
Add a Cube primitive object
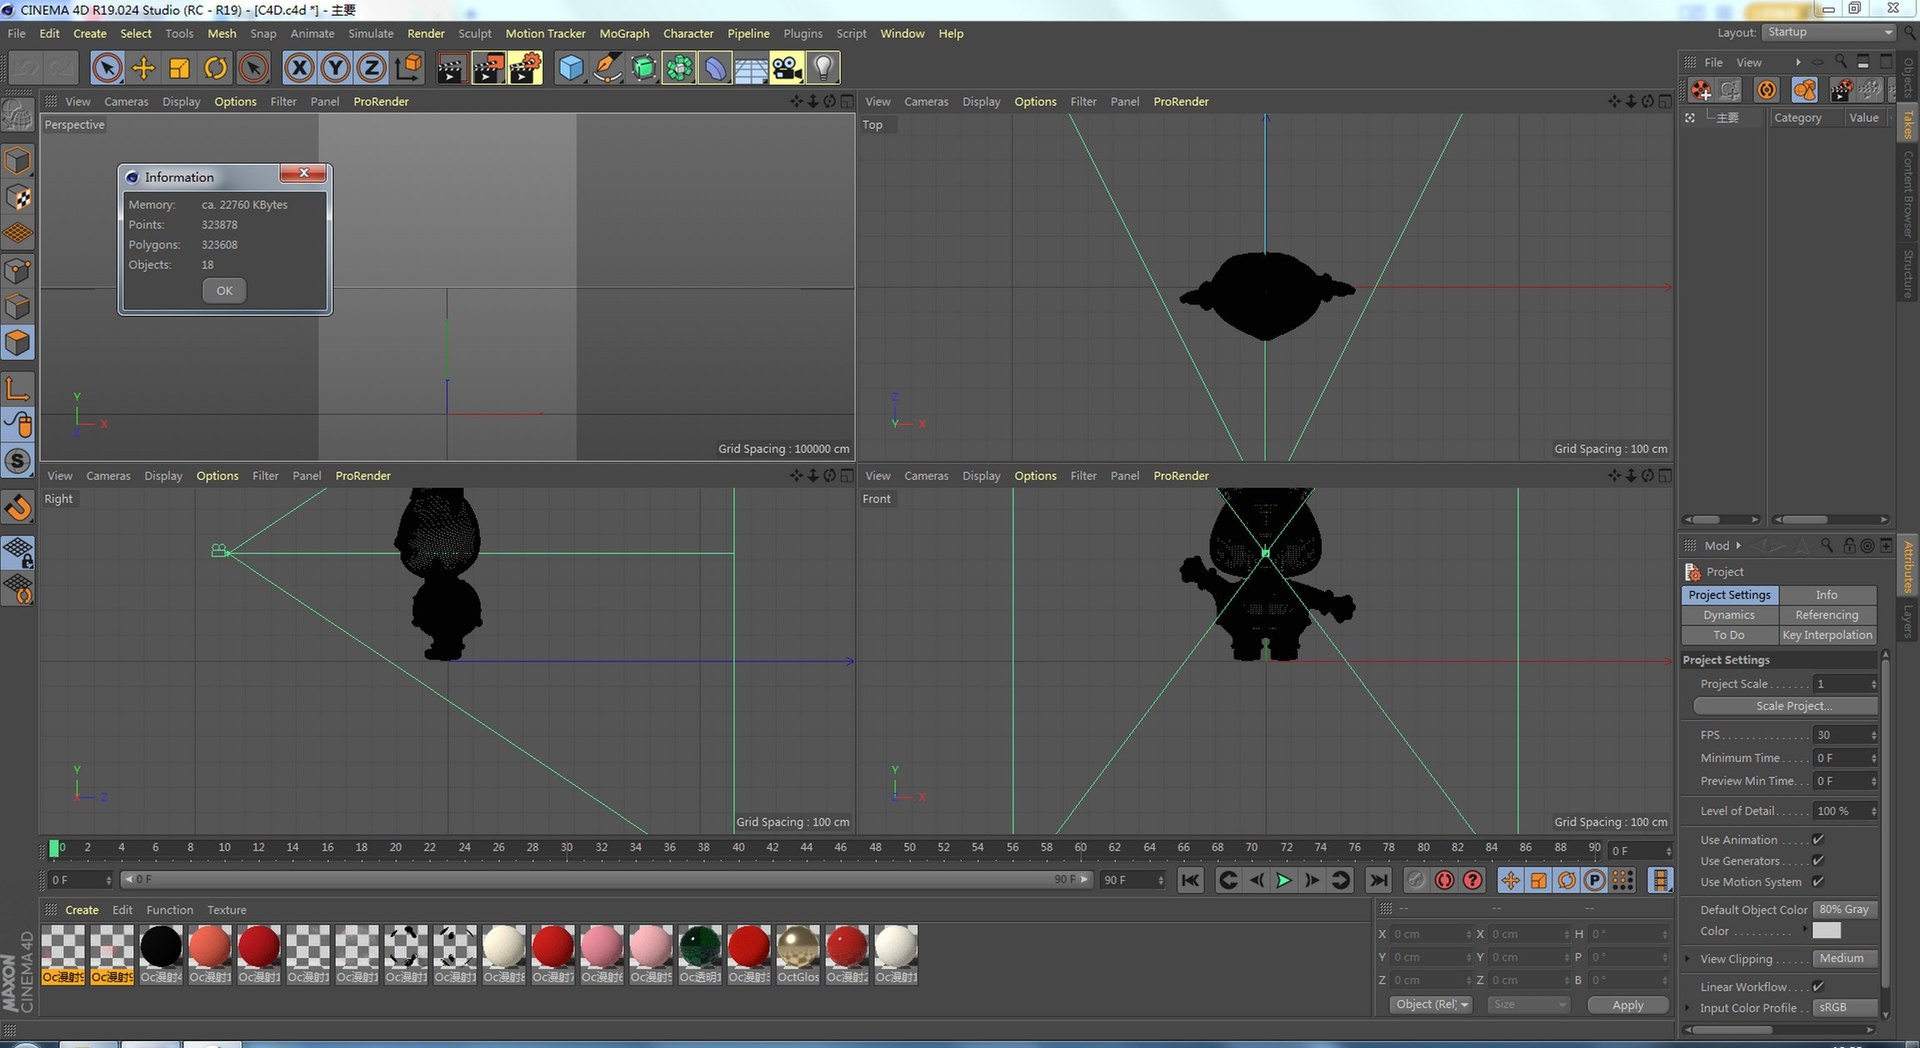(x=571, y=68)
